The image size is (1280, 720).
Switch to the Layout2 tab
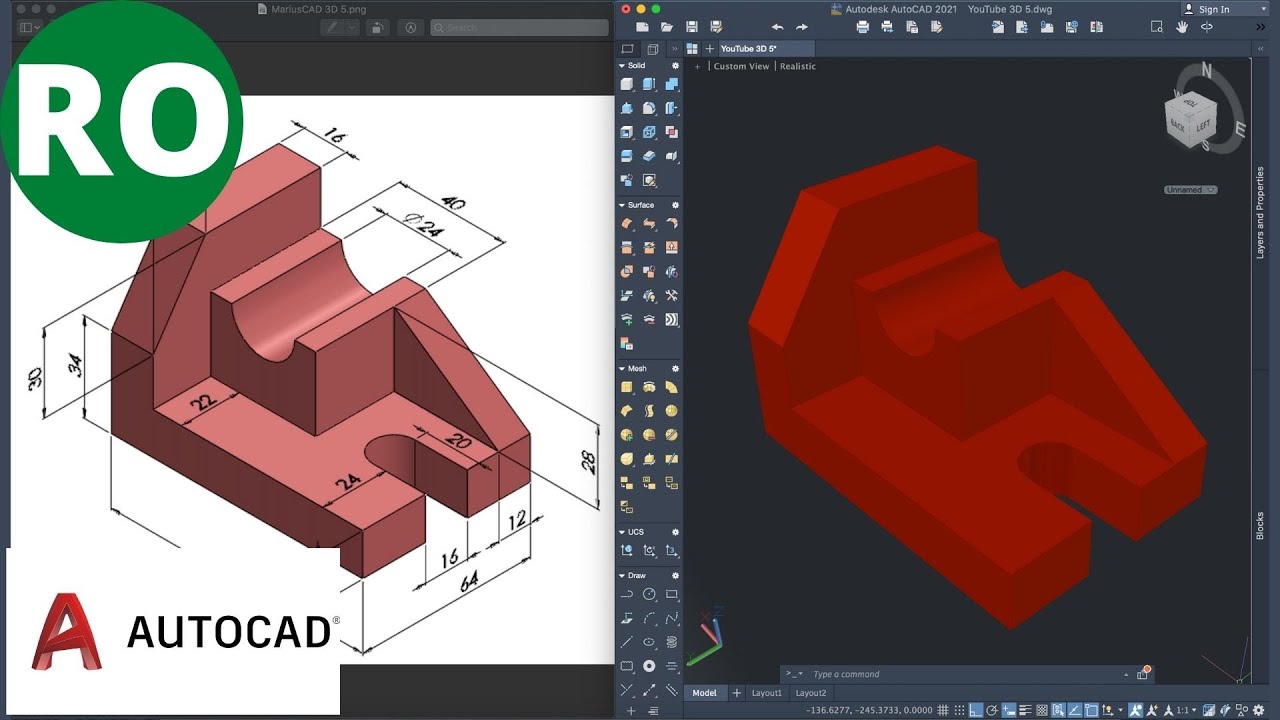pyautogui.click(x=811, y=693)
